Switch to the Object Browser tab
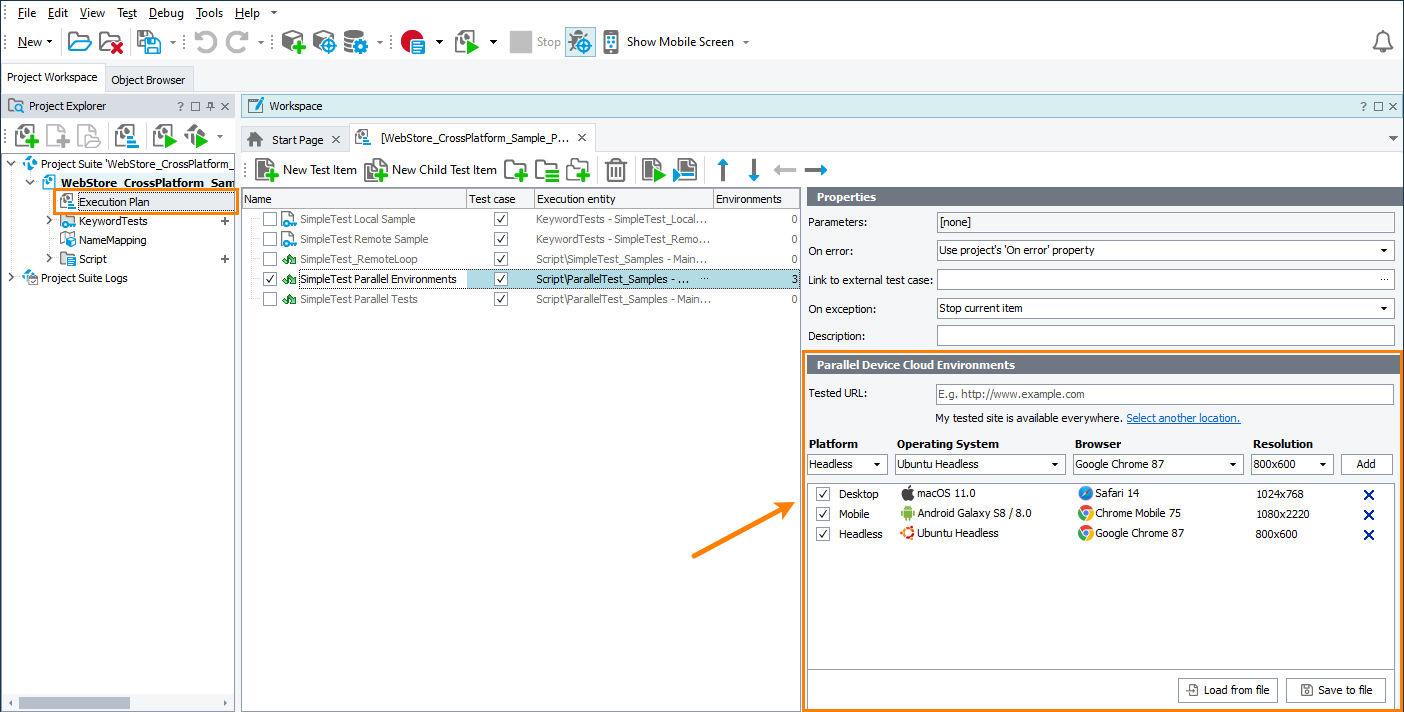 click(149, 78)
